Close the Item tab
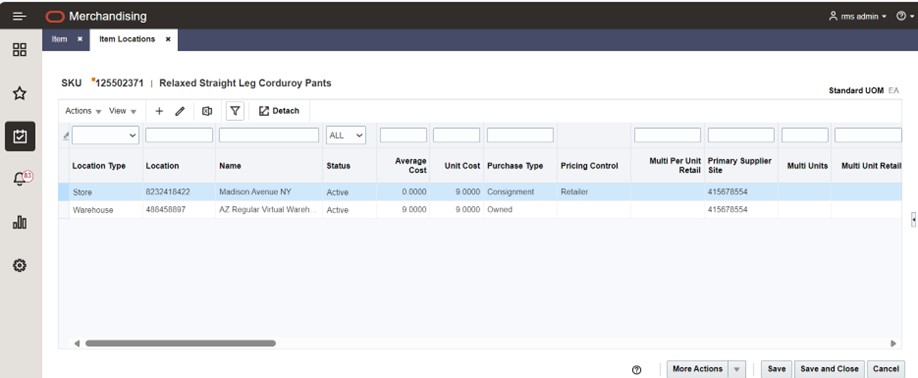The height and width of the screenshot is (378, 918). [x=80, y=39]
